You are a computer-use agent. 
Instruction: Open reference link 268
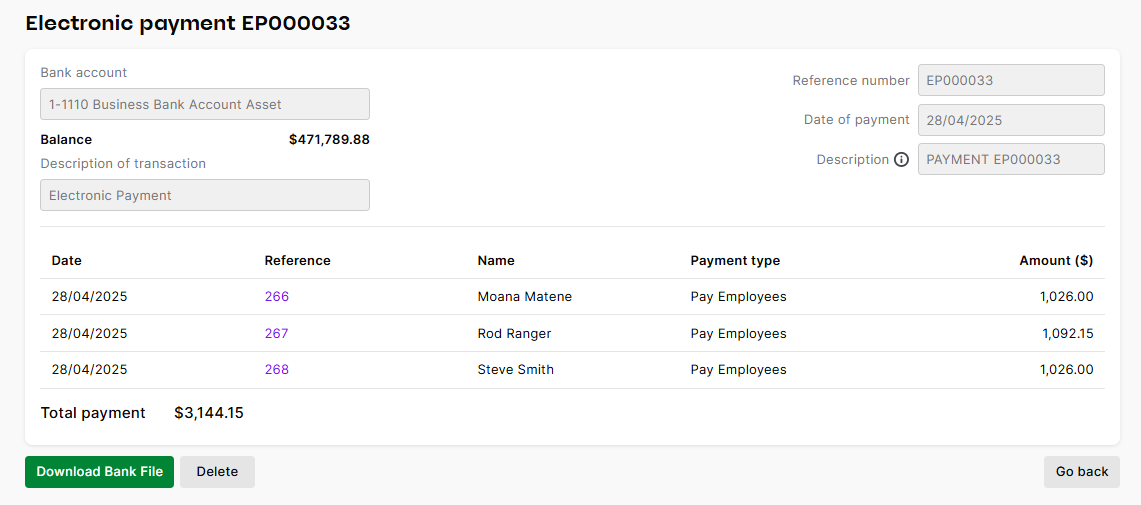pos(277,370)
